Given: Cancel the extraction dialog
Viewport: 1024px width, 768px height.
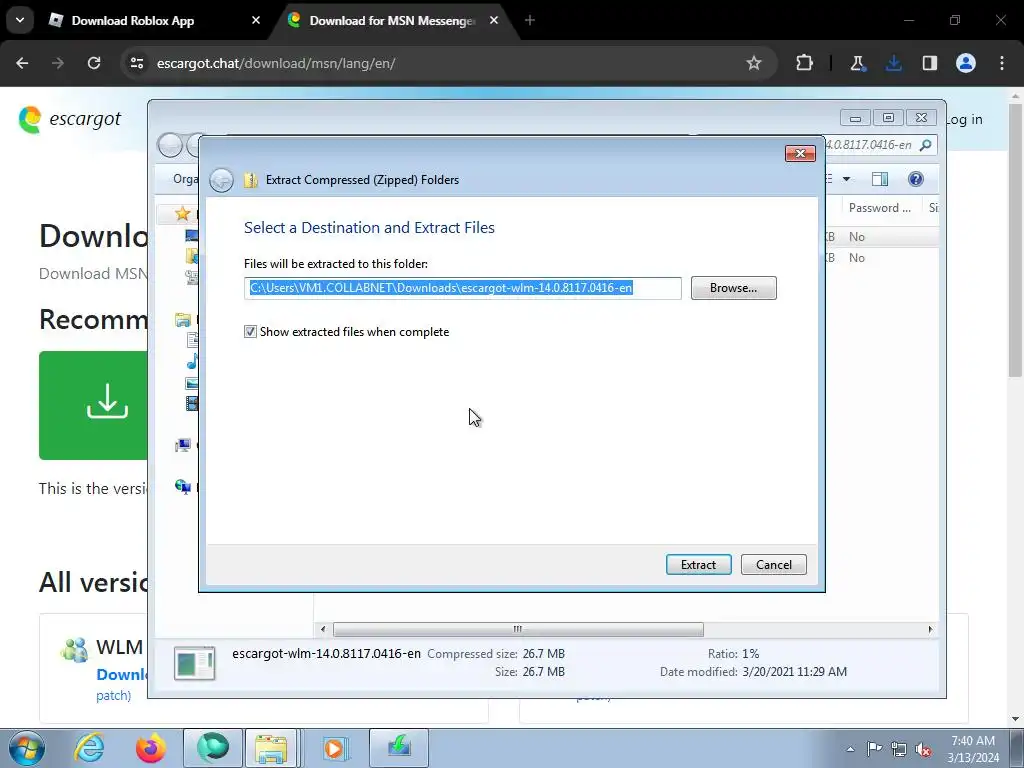Looking at the screenshot, I should click(773, 564).
